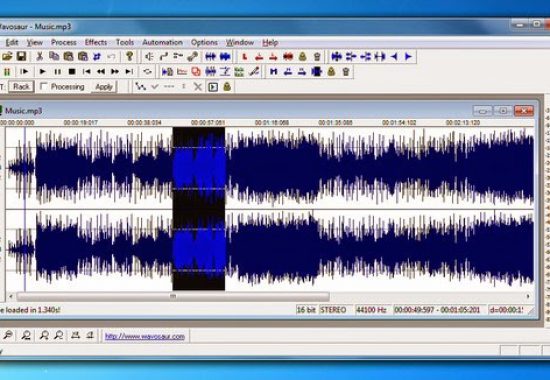Viewport: 550px width, 380px height.
Task: Open the www.wavosaur.com link
Action: [x=145, y=336]
